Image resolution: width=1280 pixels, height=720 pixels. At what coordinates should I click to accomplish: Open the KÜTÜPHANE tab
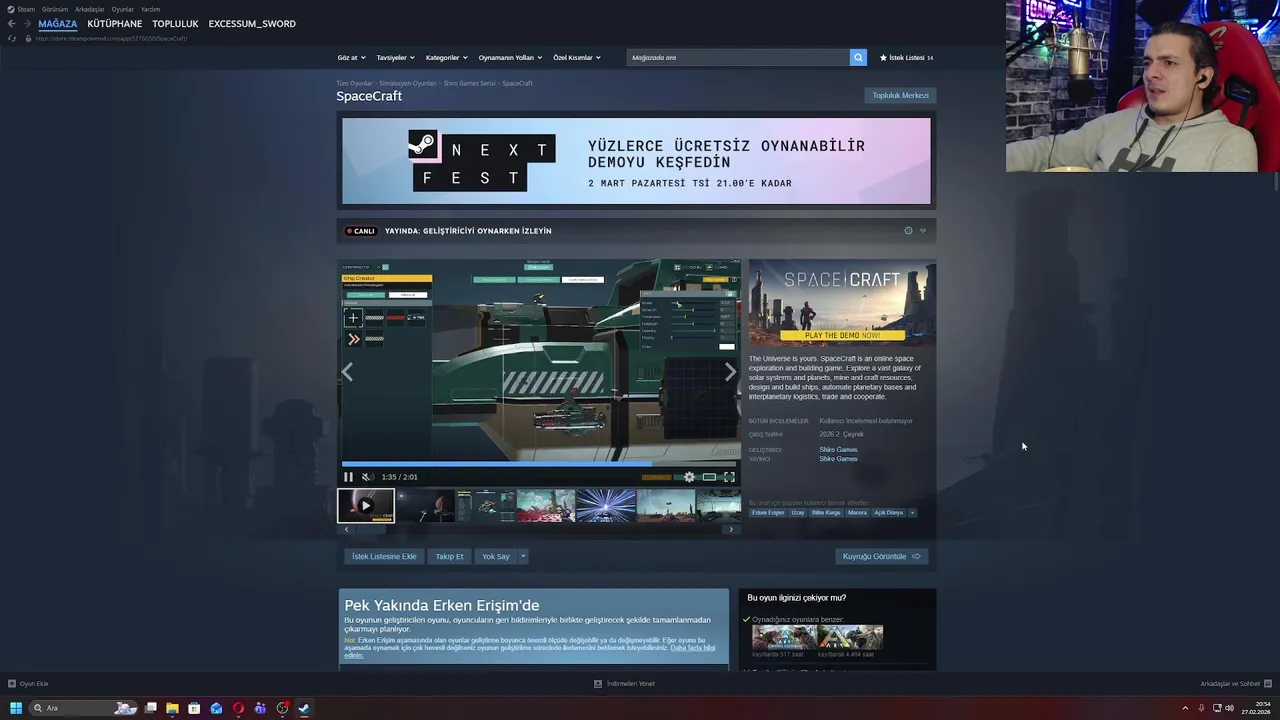pyautogui.click(x=115, y=23)
